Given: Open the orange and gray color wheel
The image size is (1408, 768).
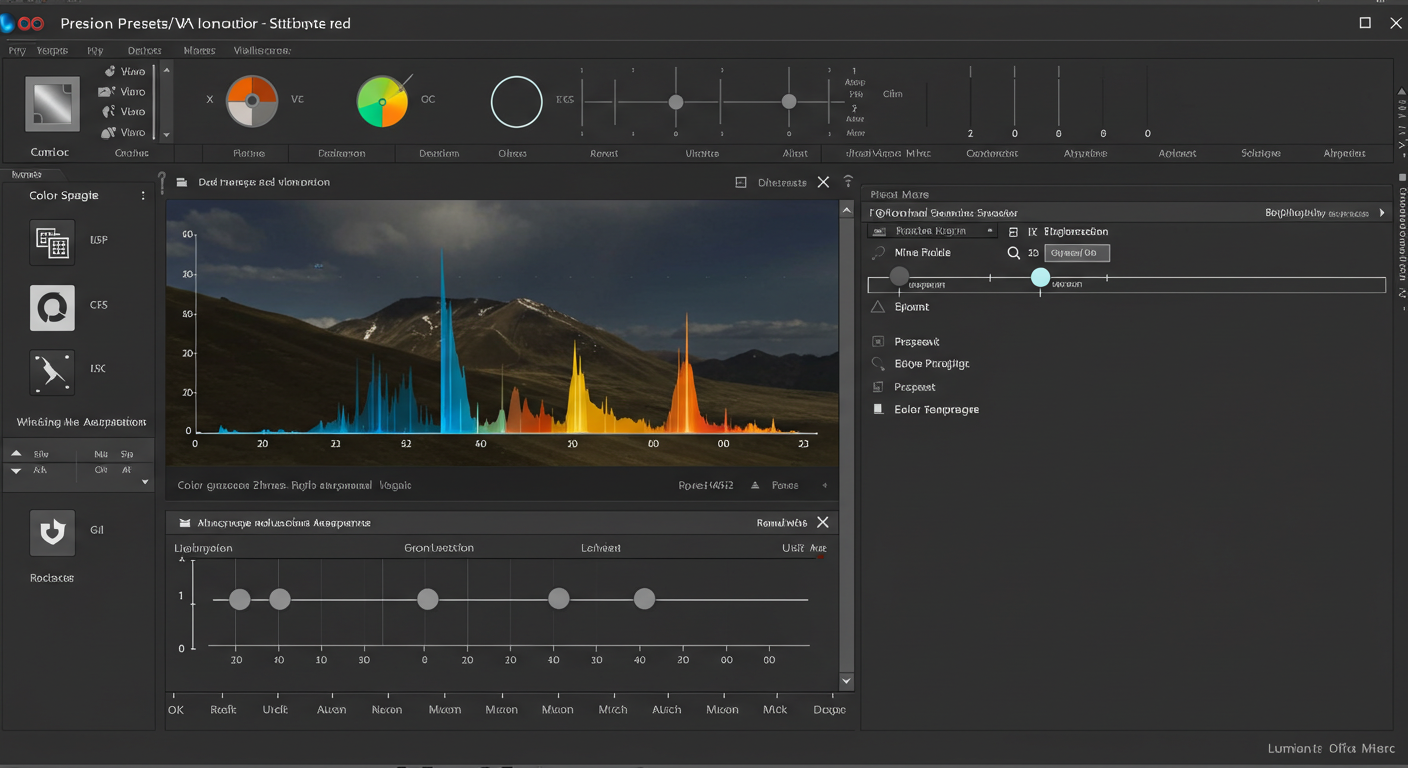Looking at the screenshot, I should point(251,101).
